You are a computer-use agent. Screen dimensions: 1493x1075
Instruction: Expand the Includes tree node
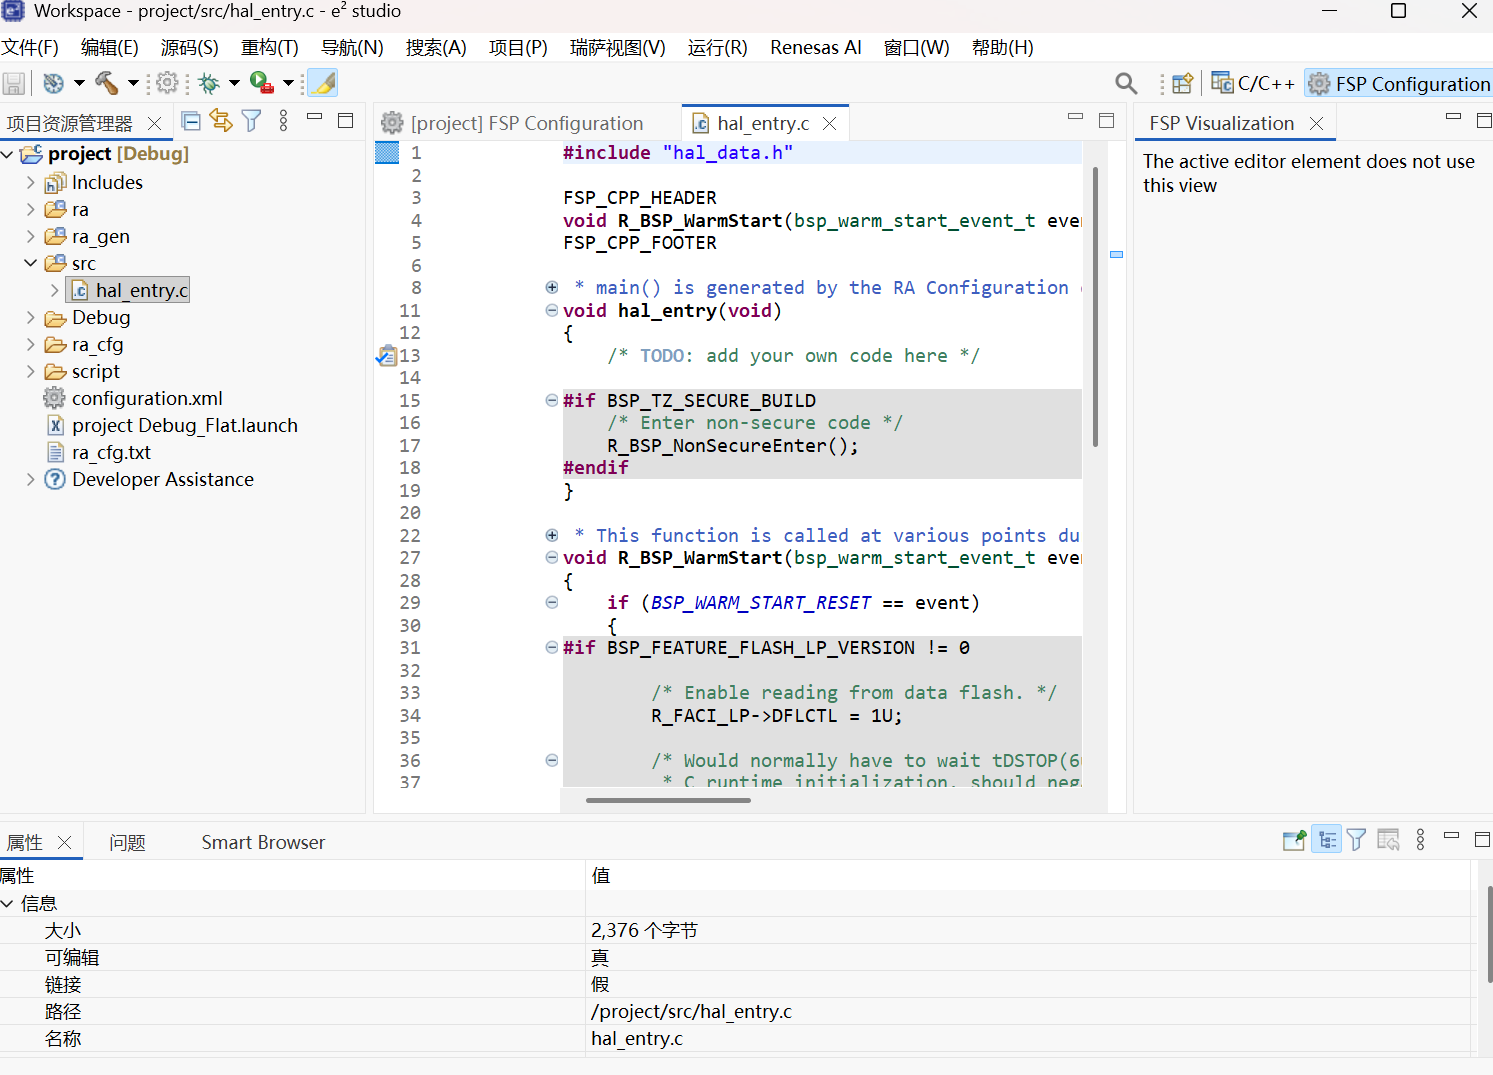31,183
